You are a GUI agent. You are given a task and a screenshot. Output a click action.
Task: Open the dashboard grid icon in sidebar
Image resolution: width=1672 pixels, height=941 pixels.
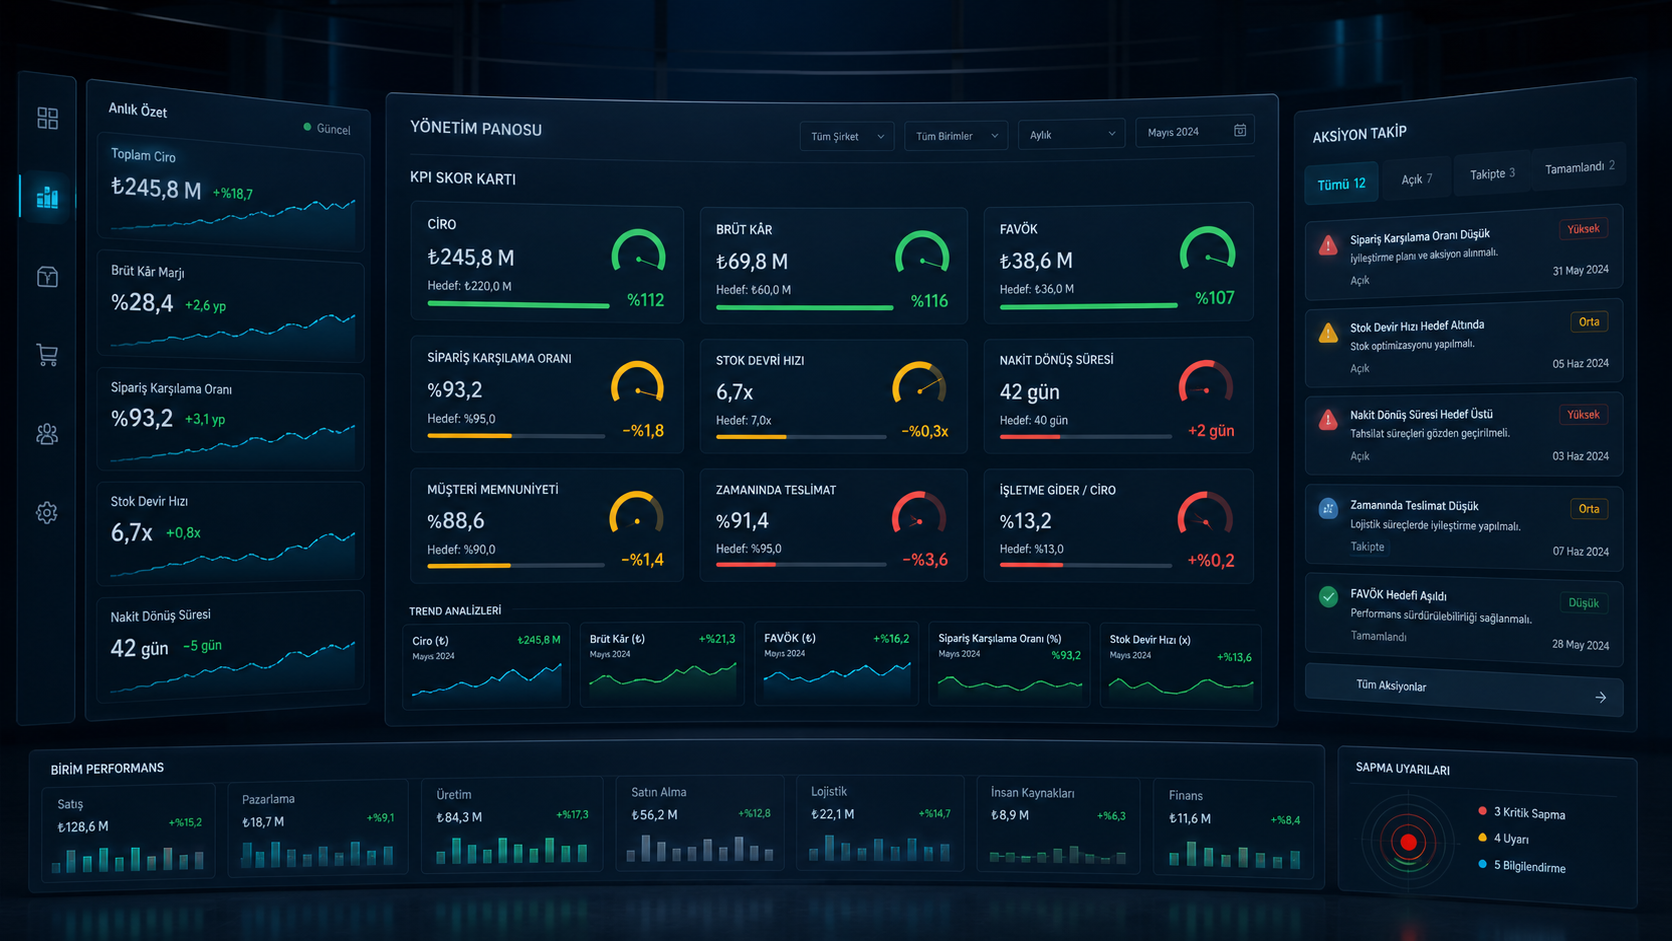point(47,118)
